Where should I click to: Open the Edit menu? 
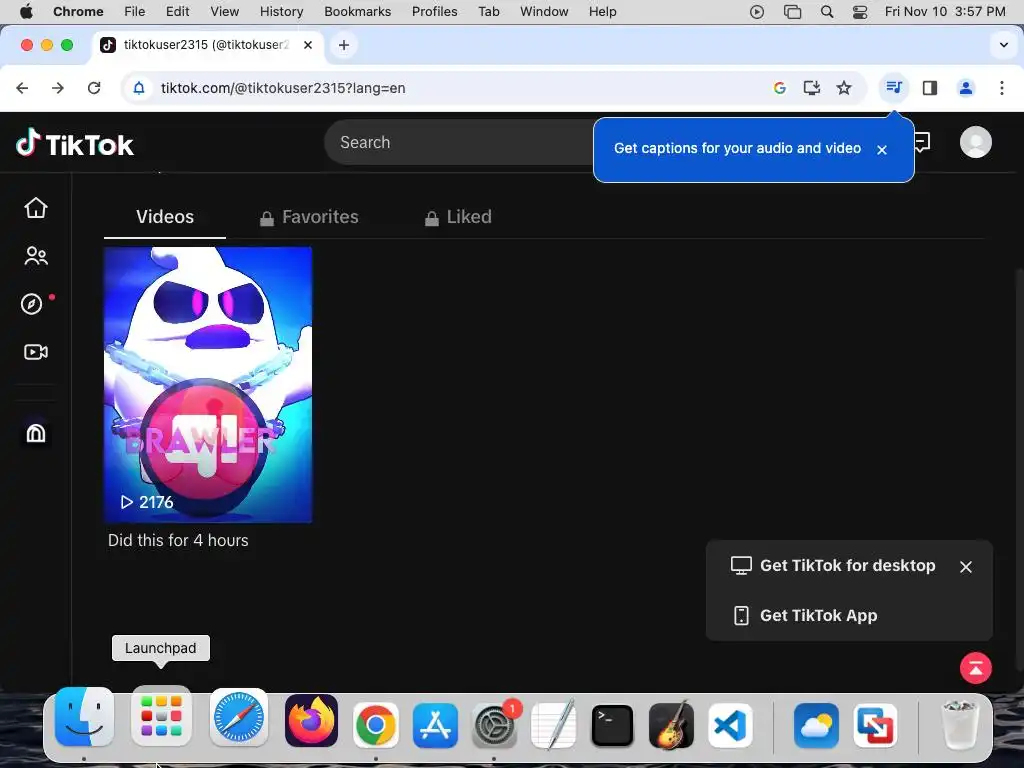(177, 11)
